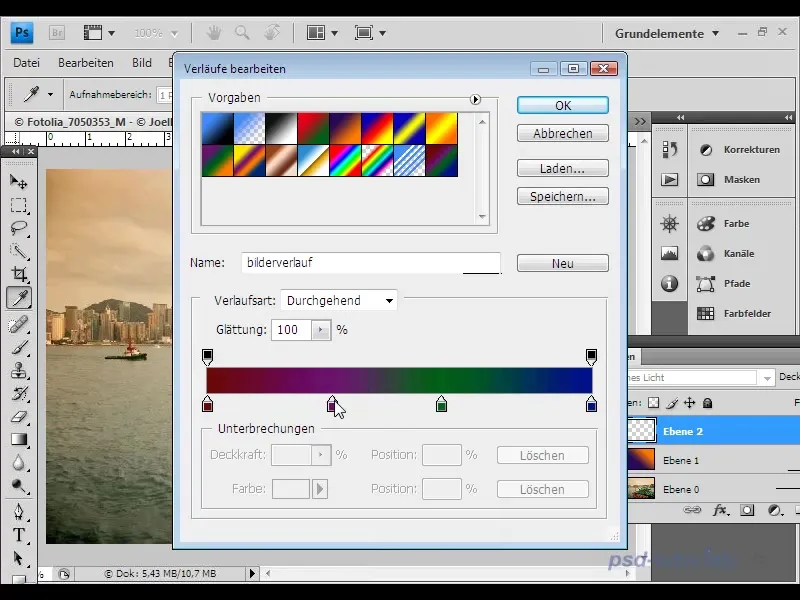Image resolution: width=800 pixels, height=600 pixels.
Task: Open the Datei menu
Action: click(x=27, y=63)
